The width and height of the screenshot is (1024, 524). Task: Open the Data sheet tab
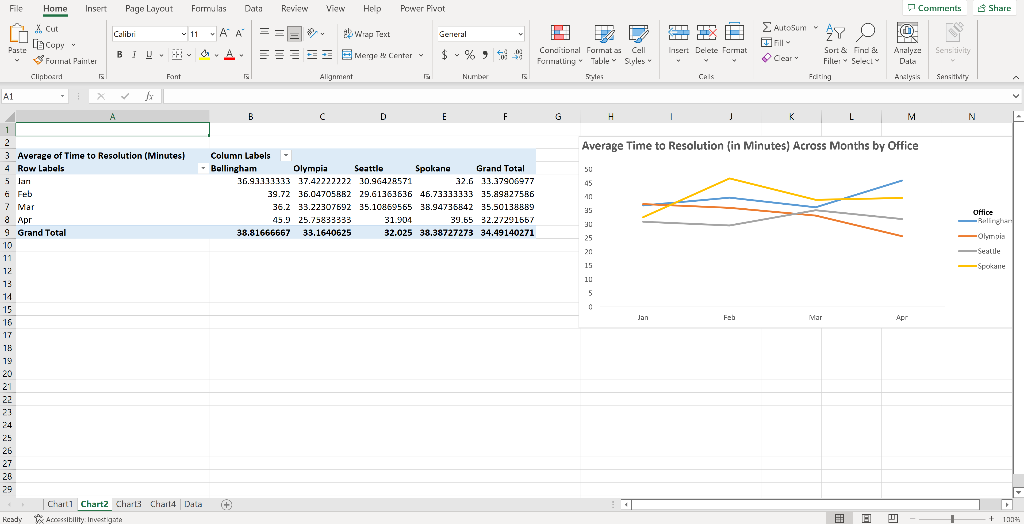(193, 504)
